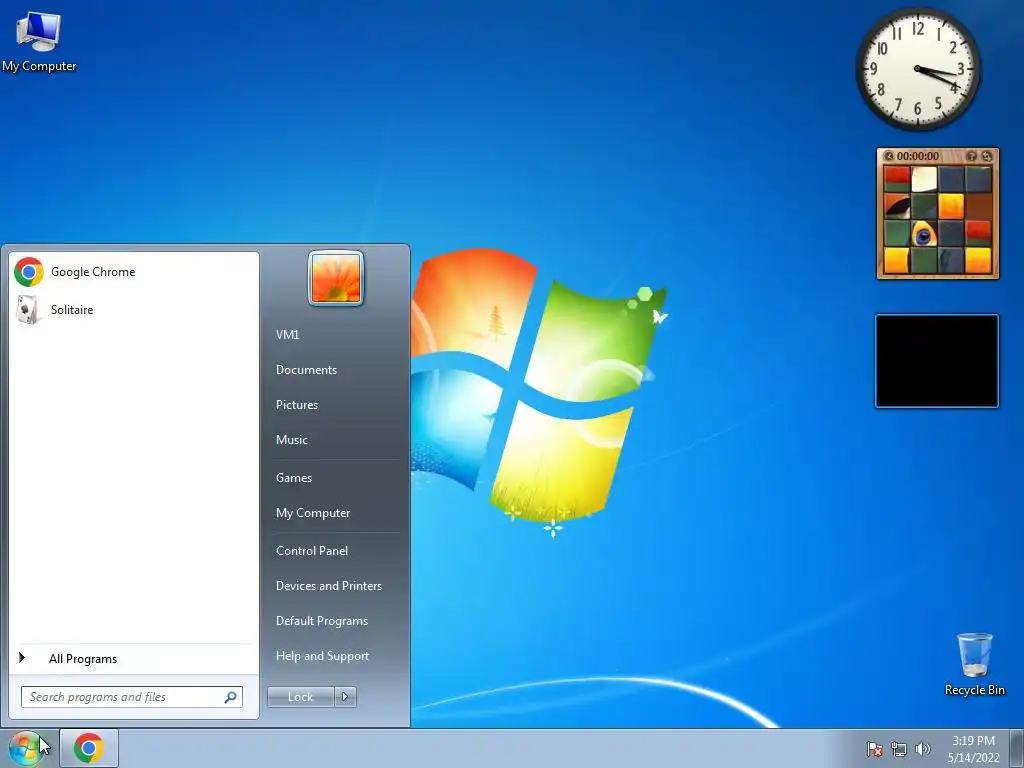
Task: Open the Action Center flag icon
Action: point(874,749)
